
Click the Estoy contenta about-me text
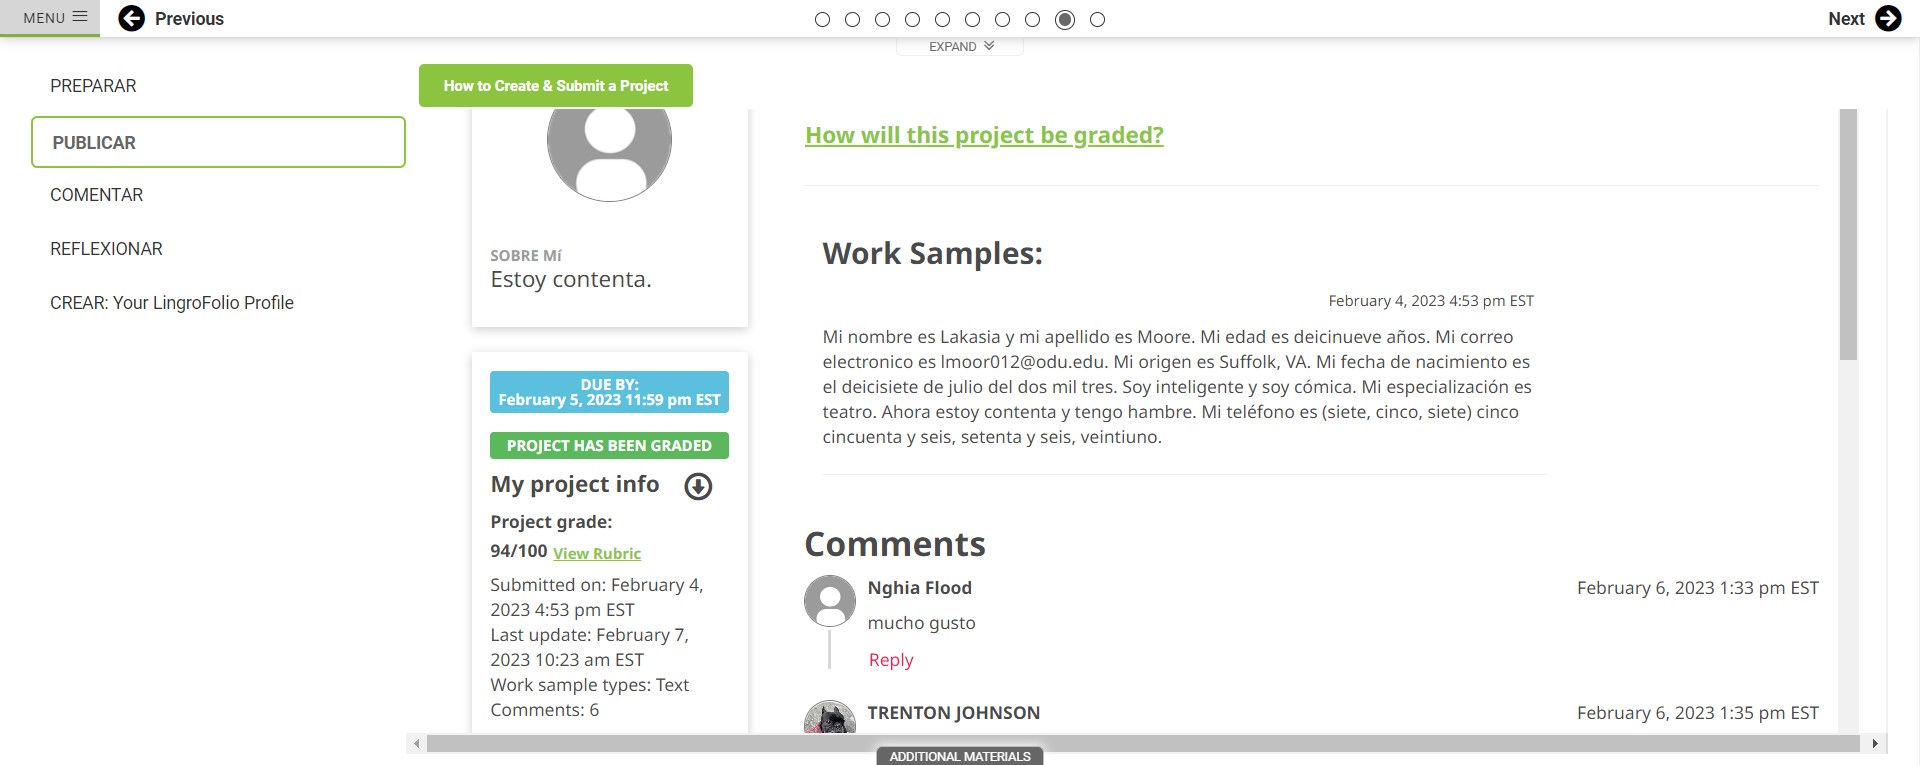(571, 280)
